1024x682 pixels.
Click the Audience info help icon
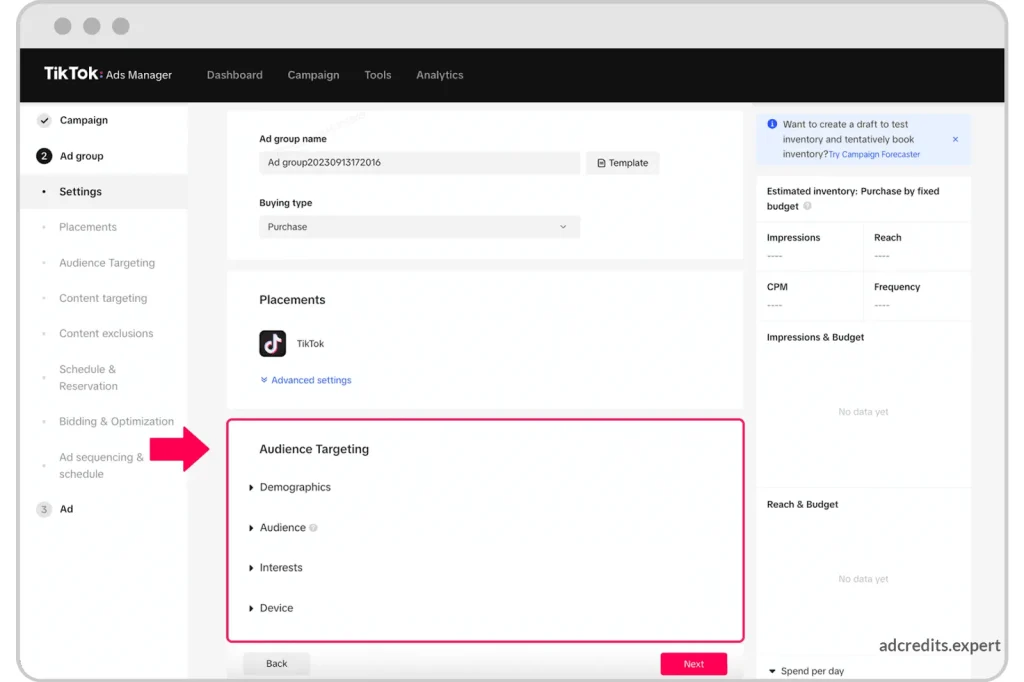[x=314, y=528]
